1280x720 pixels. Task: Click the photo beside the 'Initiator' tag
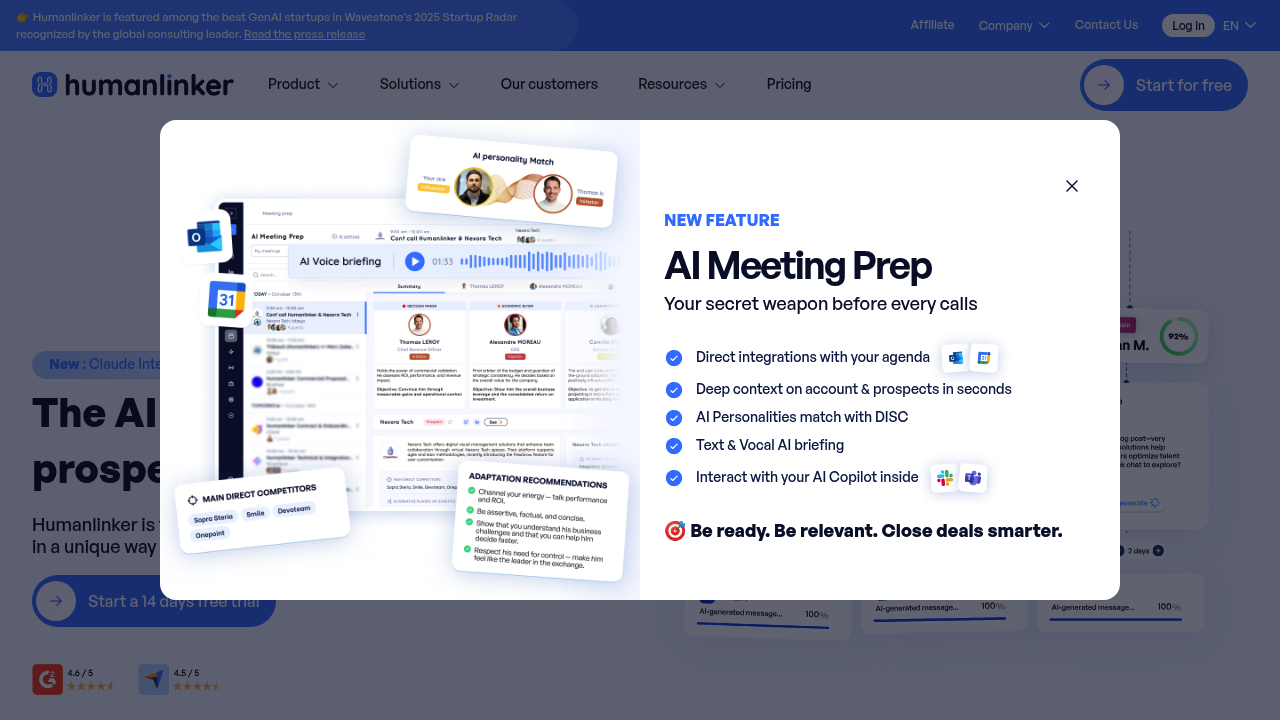[552, 194]
